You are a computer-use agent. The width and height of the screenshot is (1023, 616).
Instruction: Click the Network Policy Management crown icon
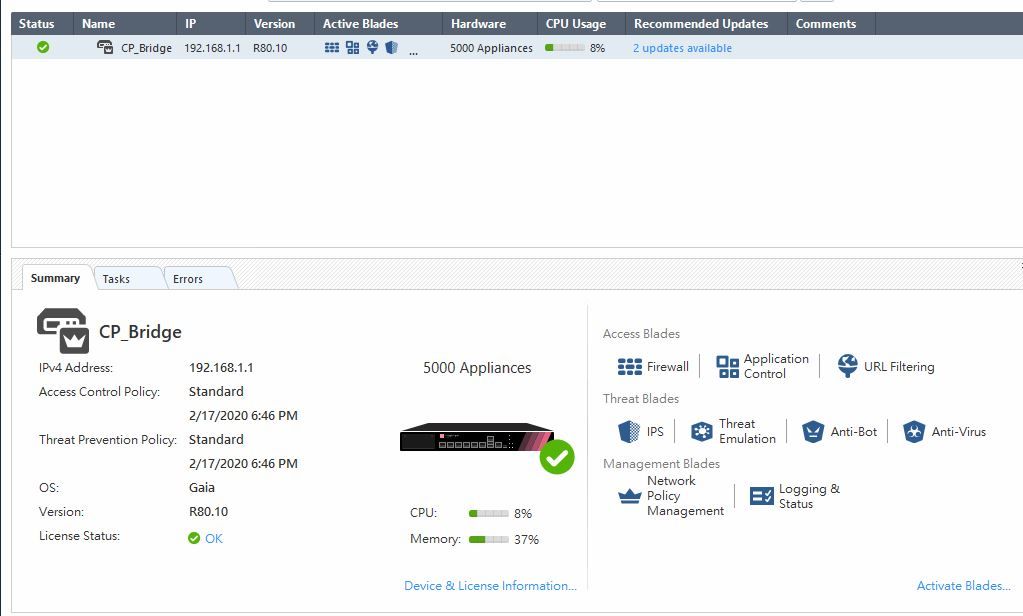(x=629, y=496)
